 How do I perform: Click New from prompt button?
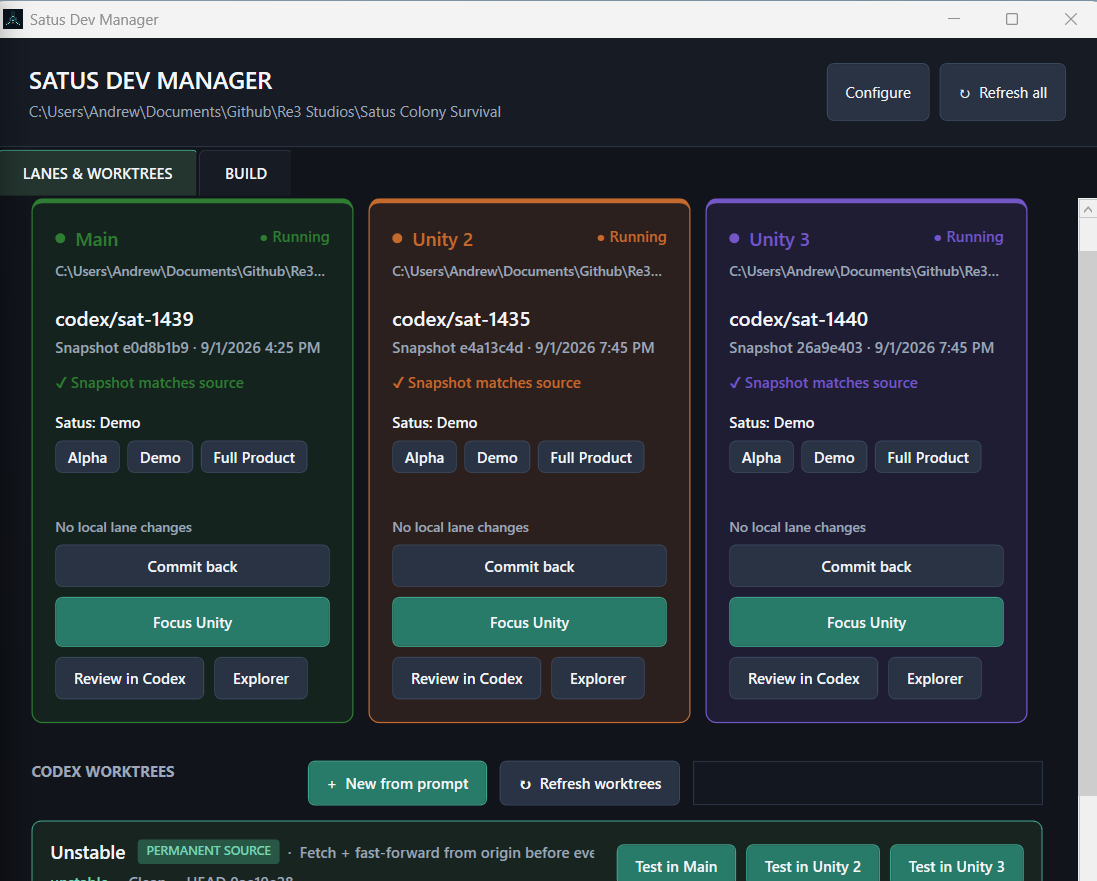pos(397,783)
